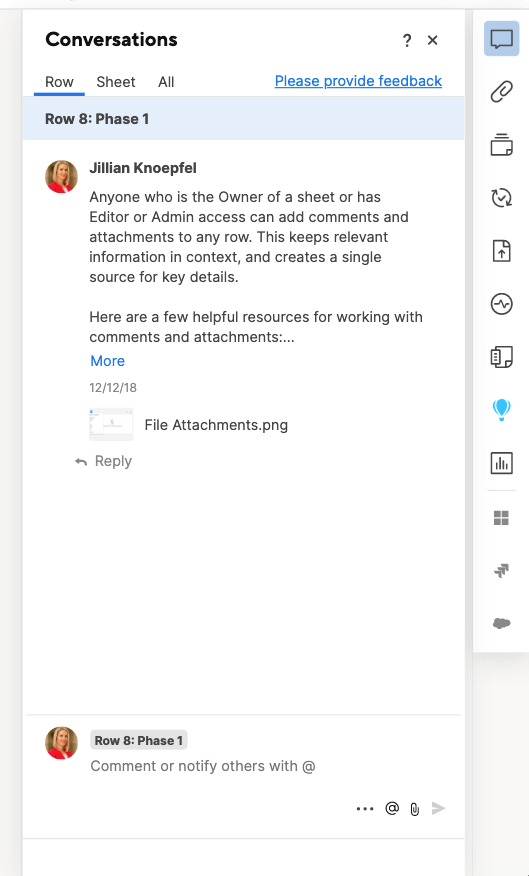Open the Summary sheet icon in sidebar
This screenshot has height=876, width=529.
(x=501, y=357)
